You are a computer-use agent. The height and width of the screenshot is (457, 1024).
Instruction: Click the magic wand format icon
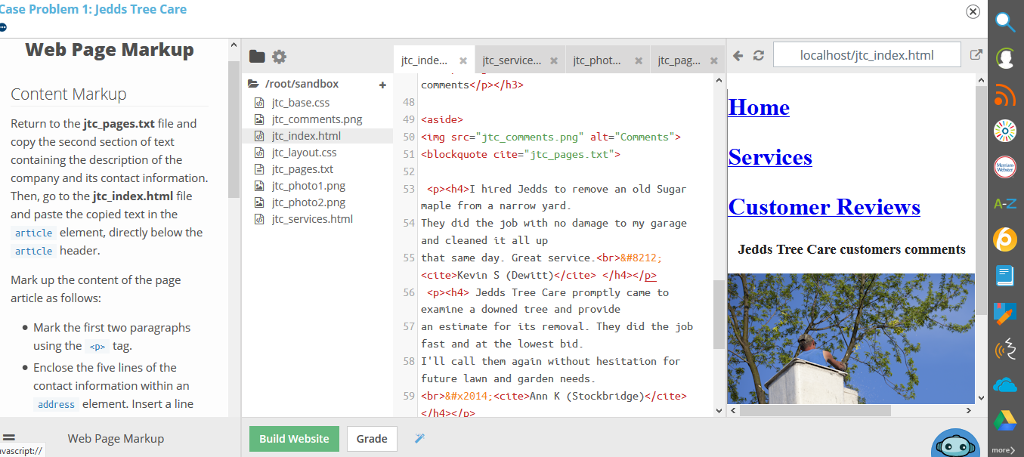(420, 438)
